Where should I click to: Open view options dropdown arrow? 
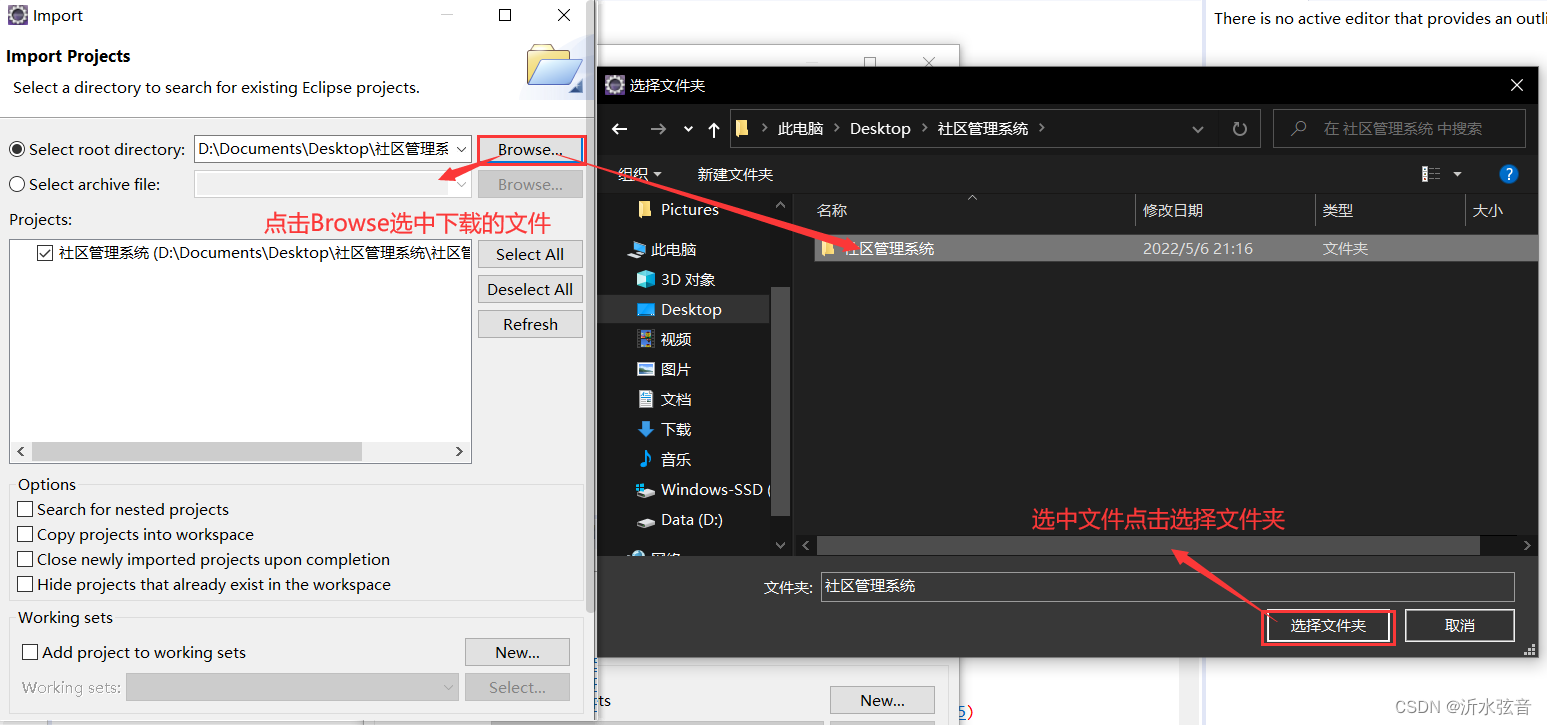point(1457,174)
